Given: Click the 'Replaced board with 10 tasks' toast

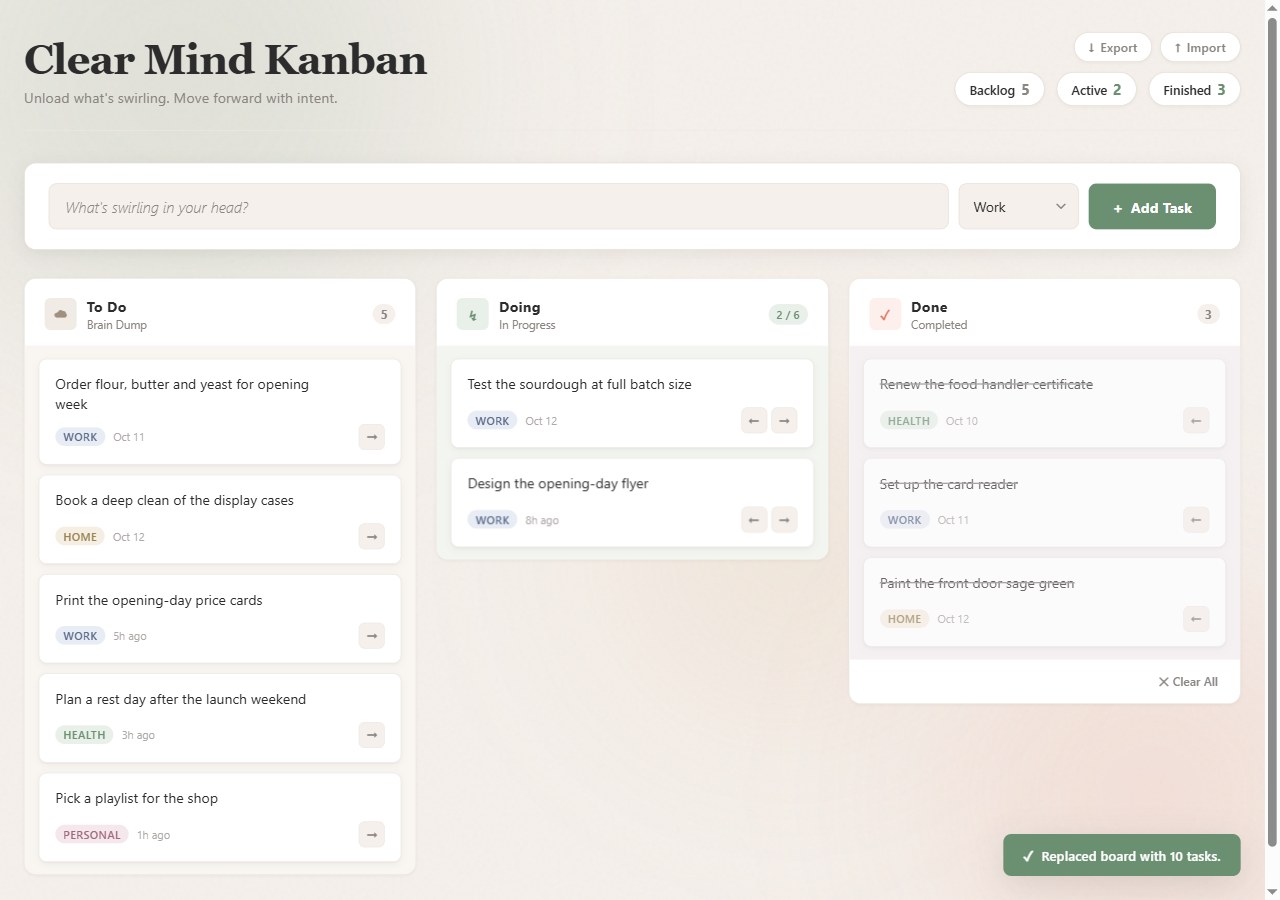Looking at the screenshot, I should (x=1121, y=856).
